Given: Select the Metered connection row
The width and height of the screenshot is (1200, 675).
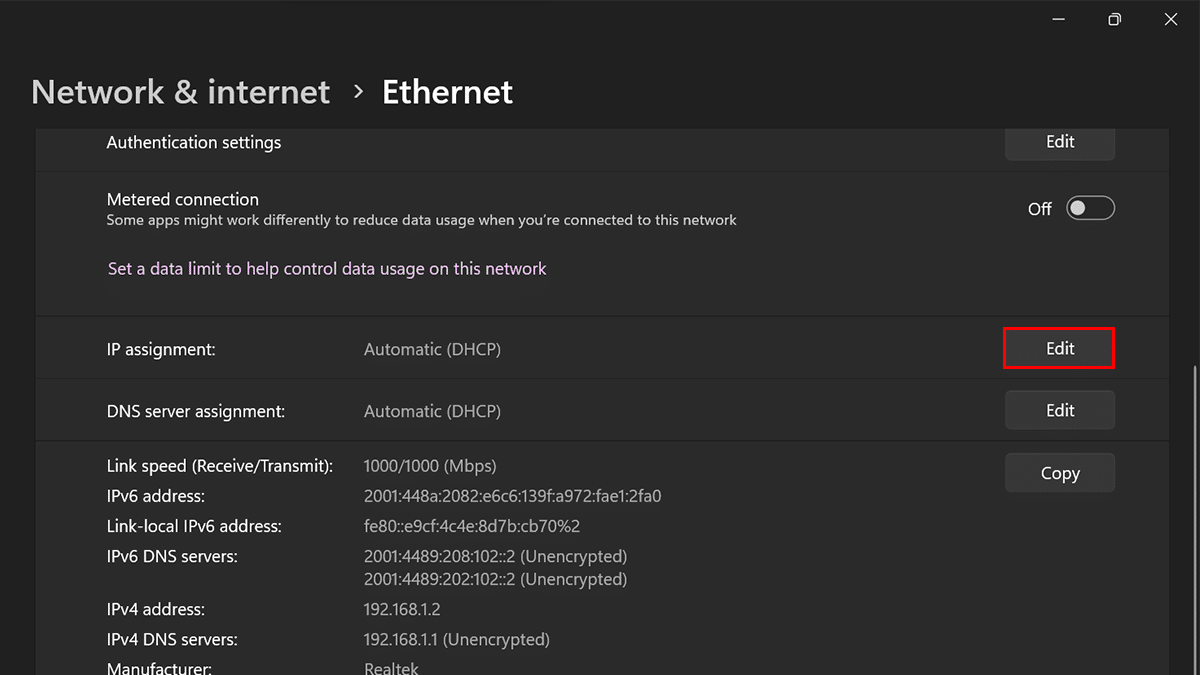Looking at the screenshot, I should coord(400,207).
